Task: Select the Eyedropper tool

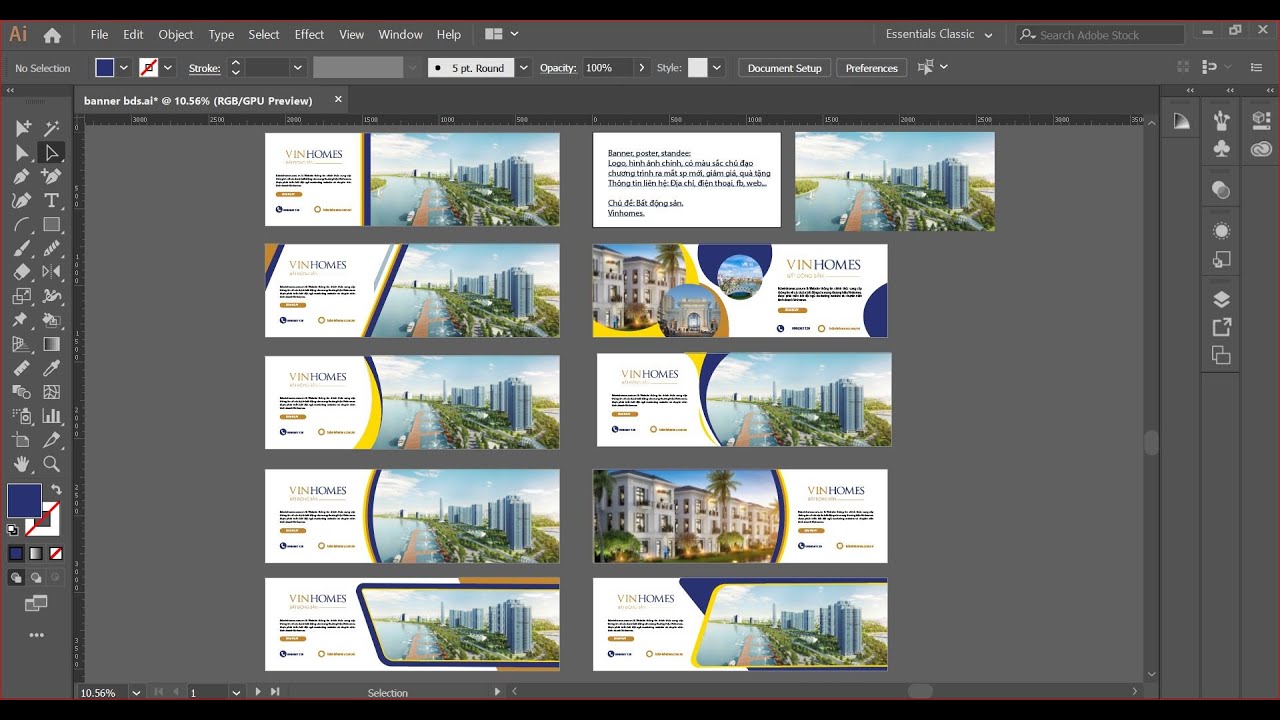Action: point(52,368)
